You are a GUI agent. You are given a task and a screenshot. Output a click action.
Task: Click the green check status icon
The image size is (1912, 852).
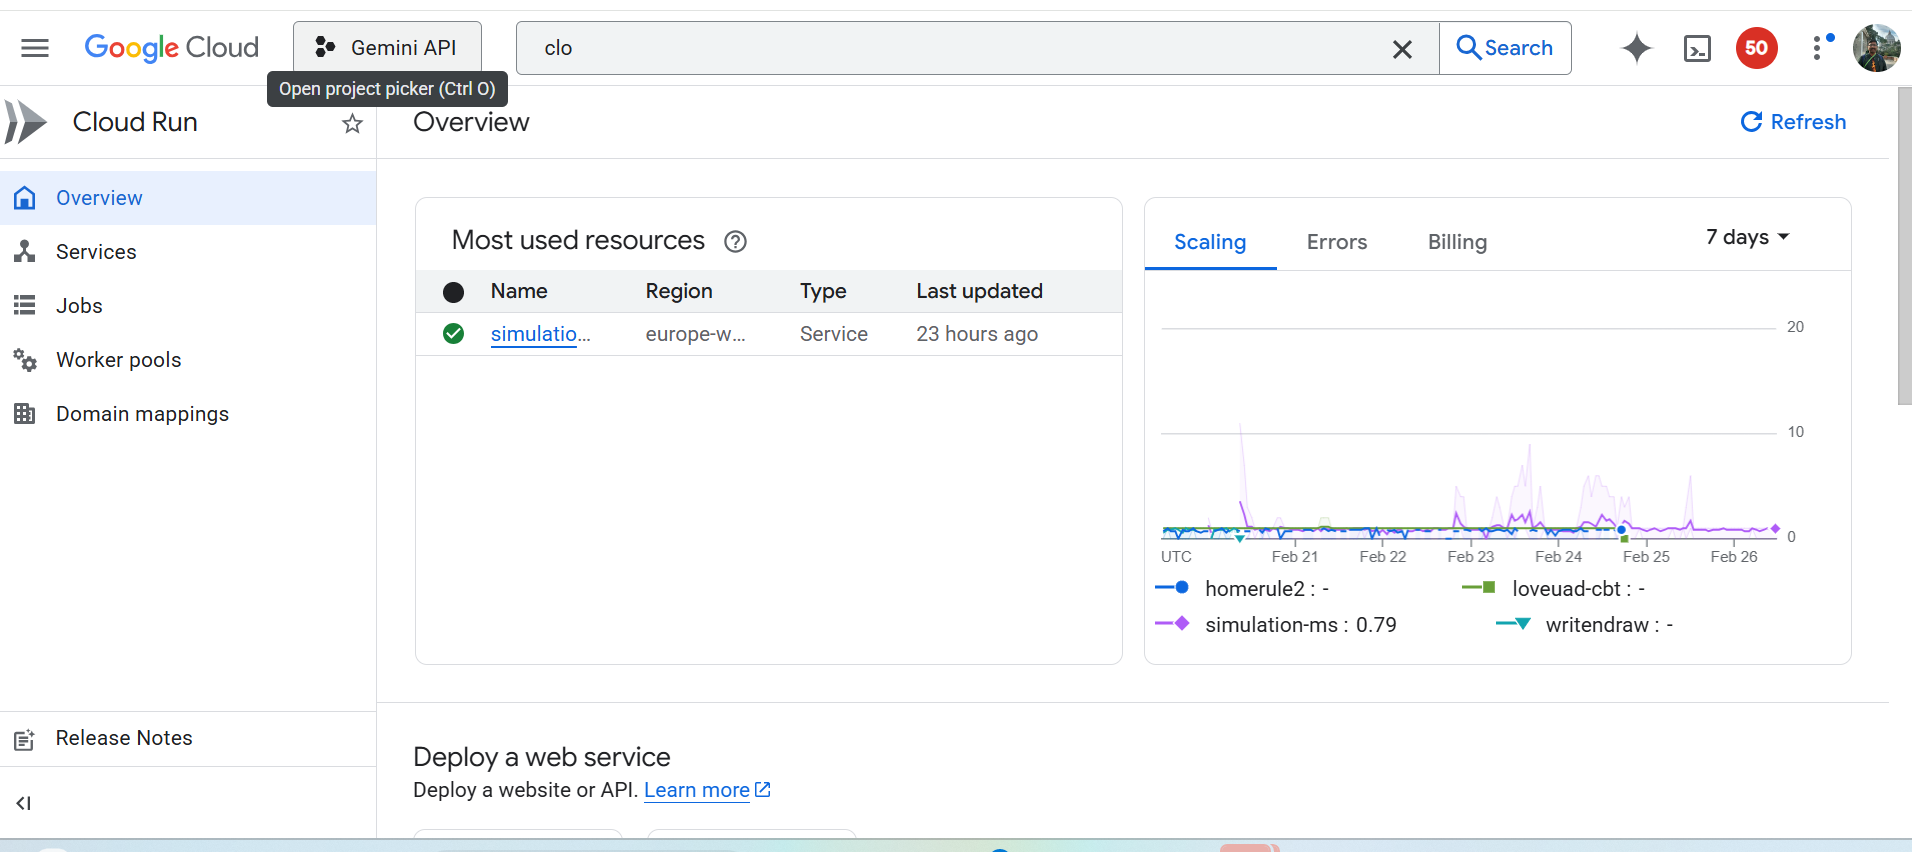[453, 333]
